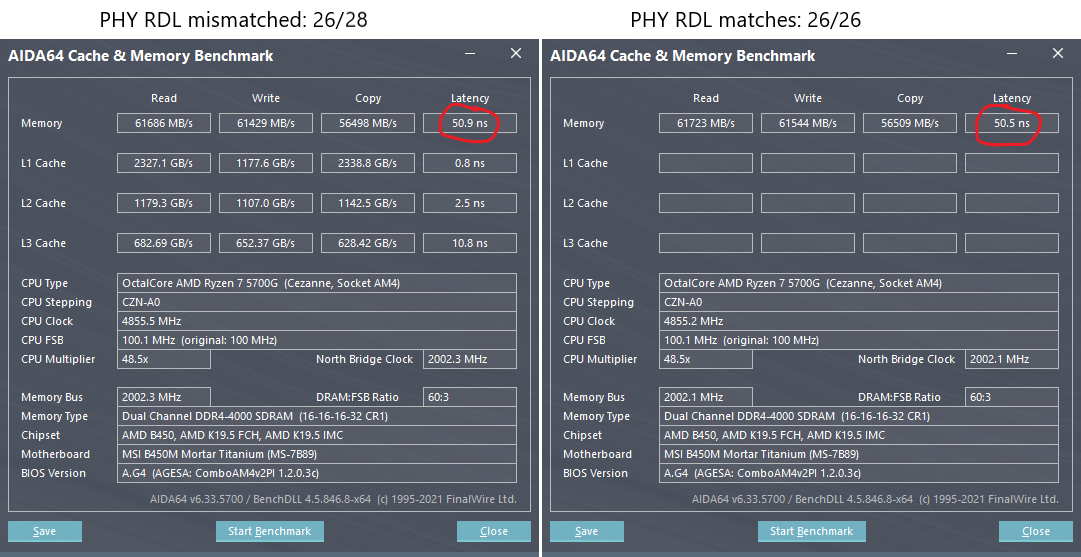The width and height of the screenshot is (1081, 557).
Task: Click FinalWire copyright text in left window
Action: click(x=334, y=499)
